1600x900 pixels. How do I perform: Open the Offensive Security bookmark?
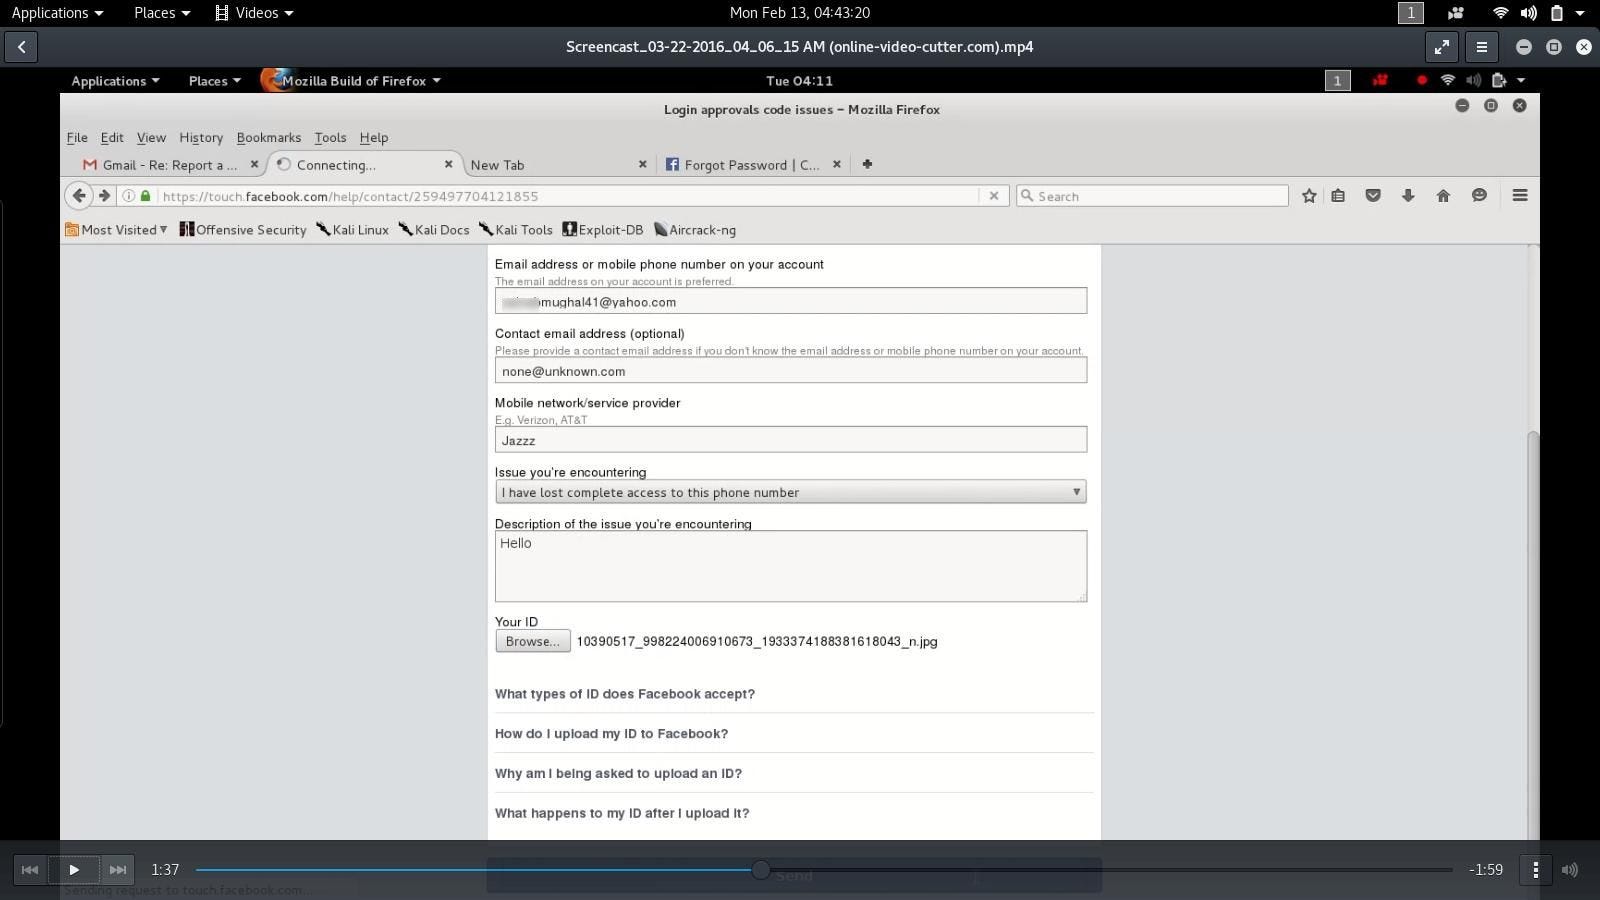pyautogui.click(x=243, y=230)
